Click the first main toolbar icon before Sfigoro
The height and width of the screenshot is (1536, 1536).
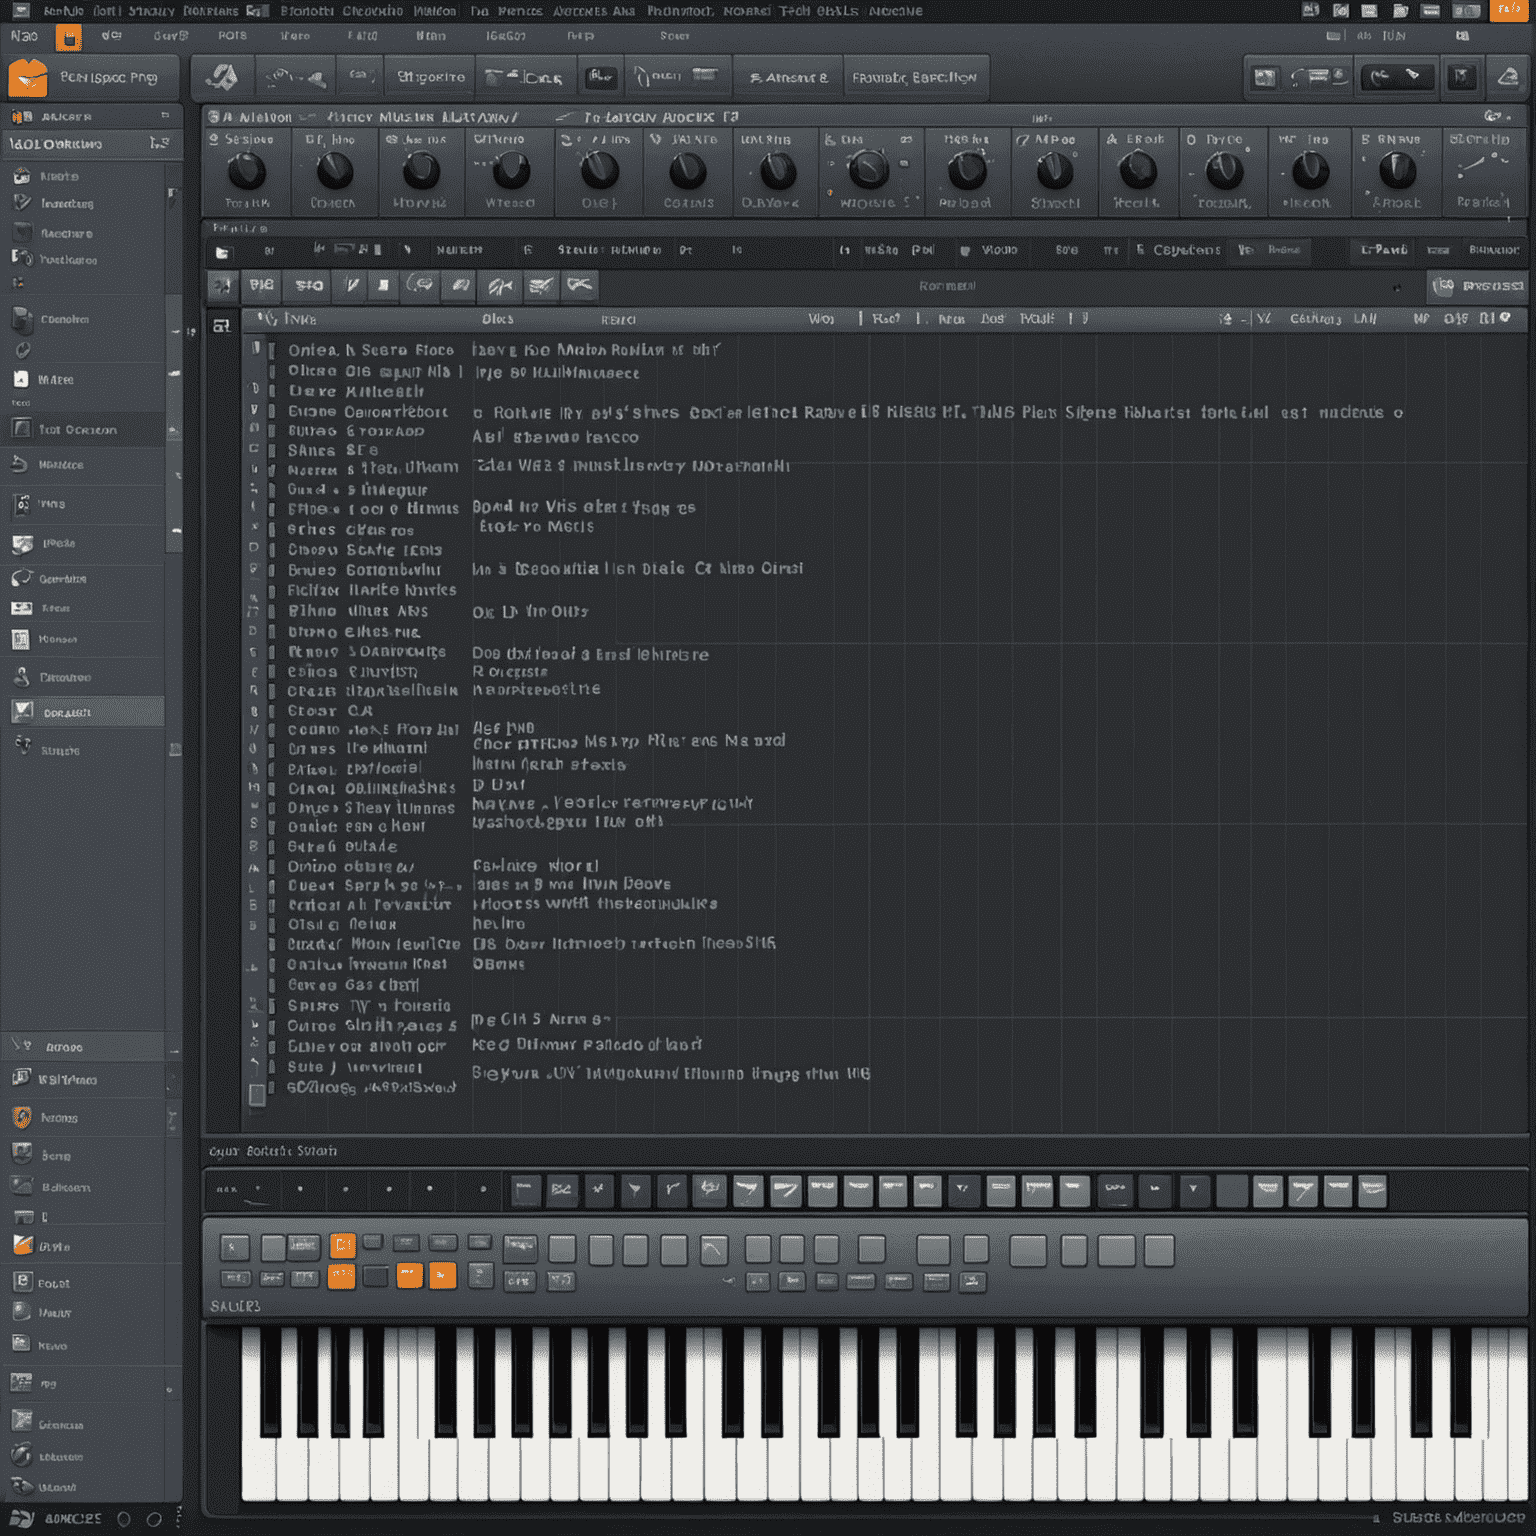pos(222,77)
